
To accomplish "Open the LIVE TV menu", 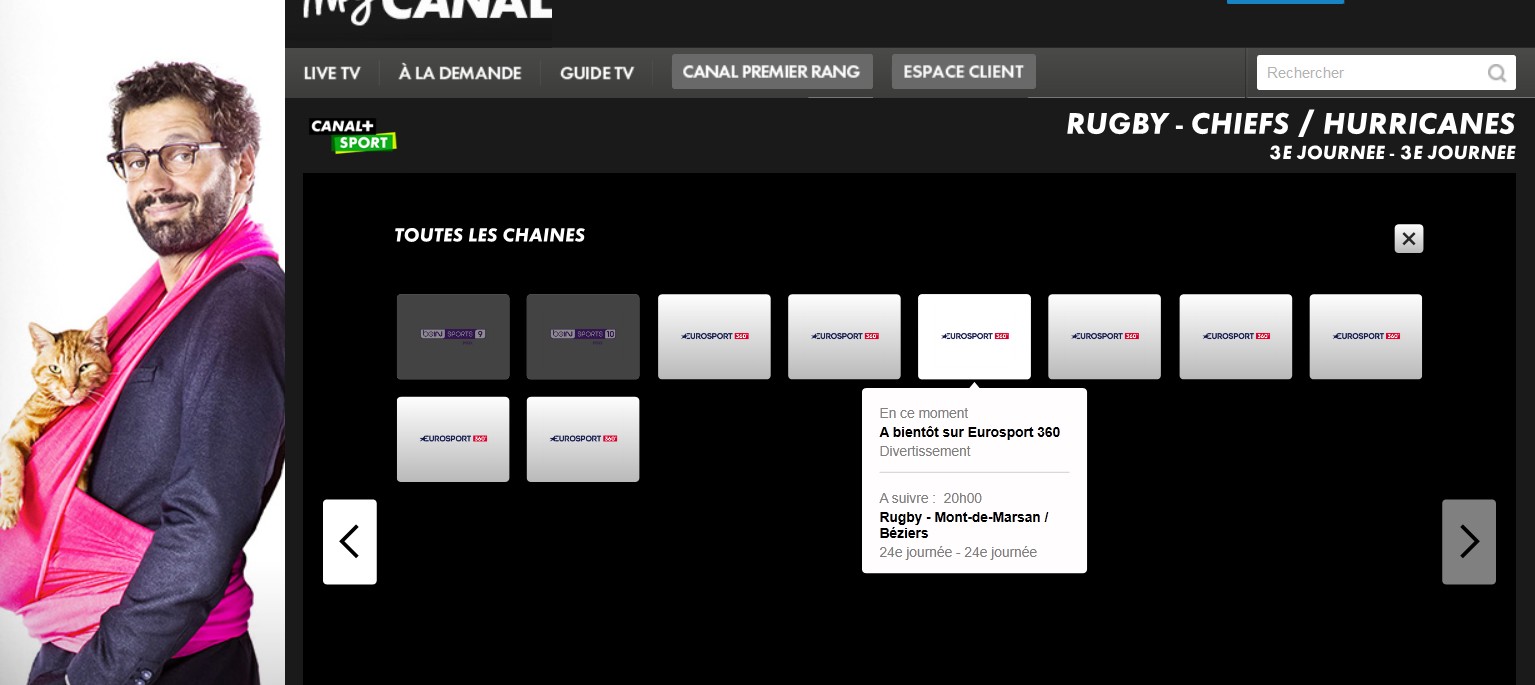I will 332,73.
